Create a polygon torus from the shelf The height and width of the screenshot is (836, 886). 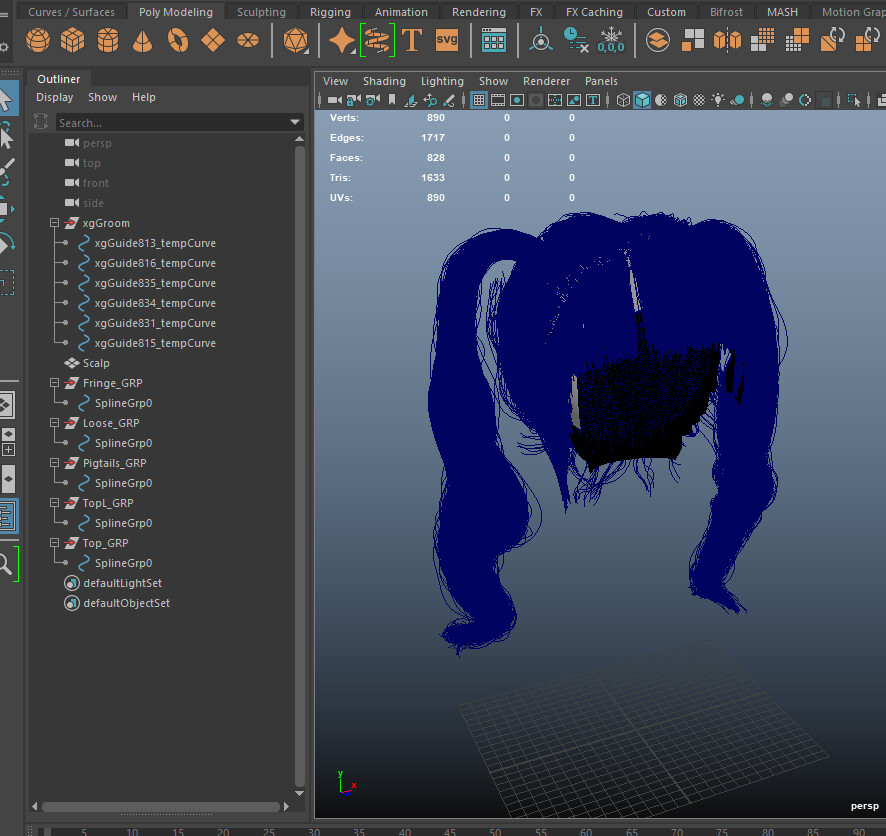pos(177,40)
